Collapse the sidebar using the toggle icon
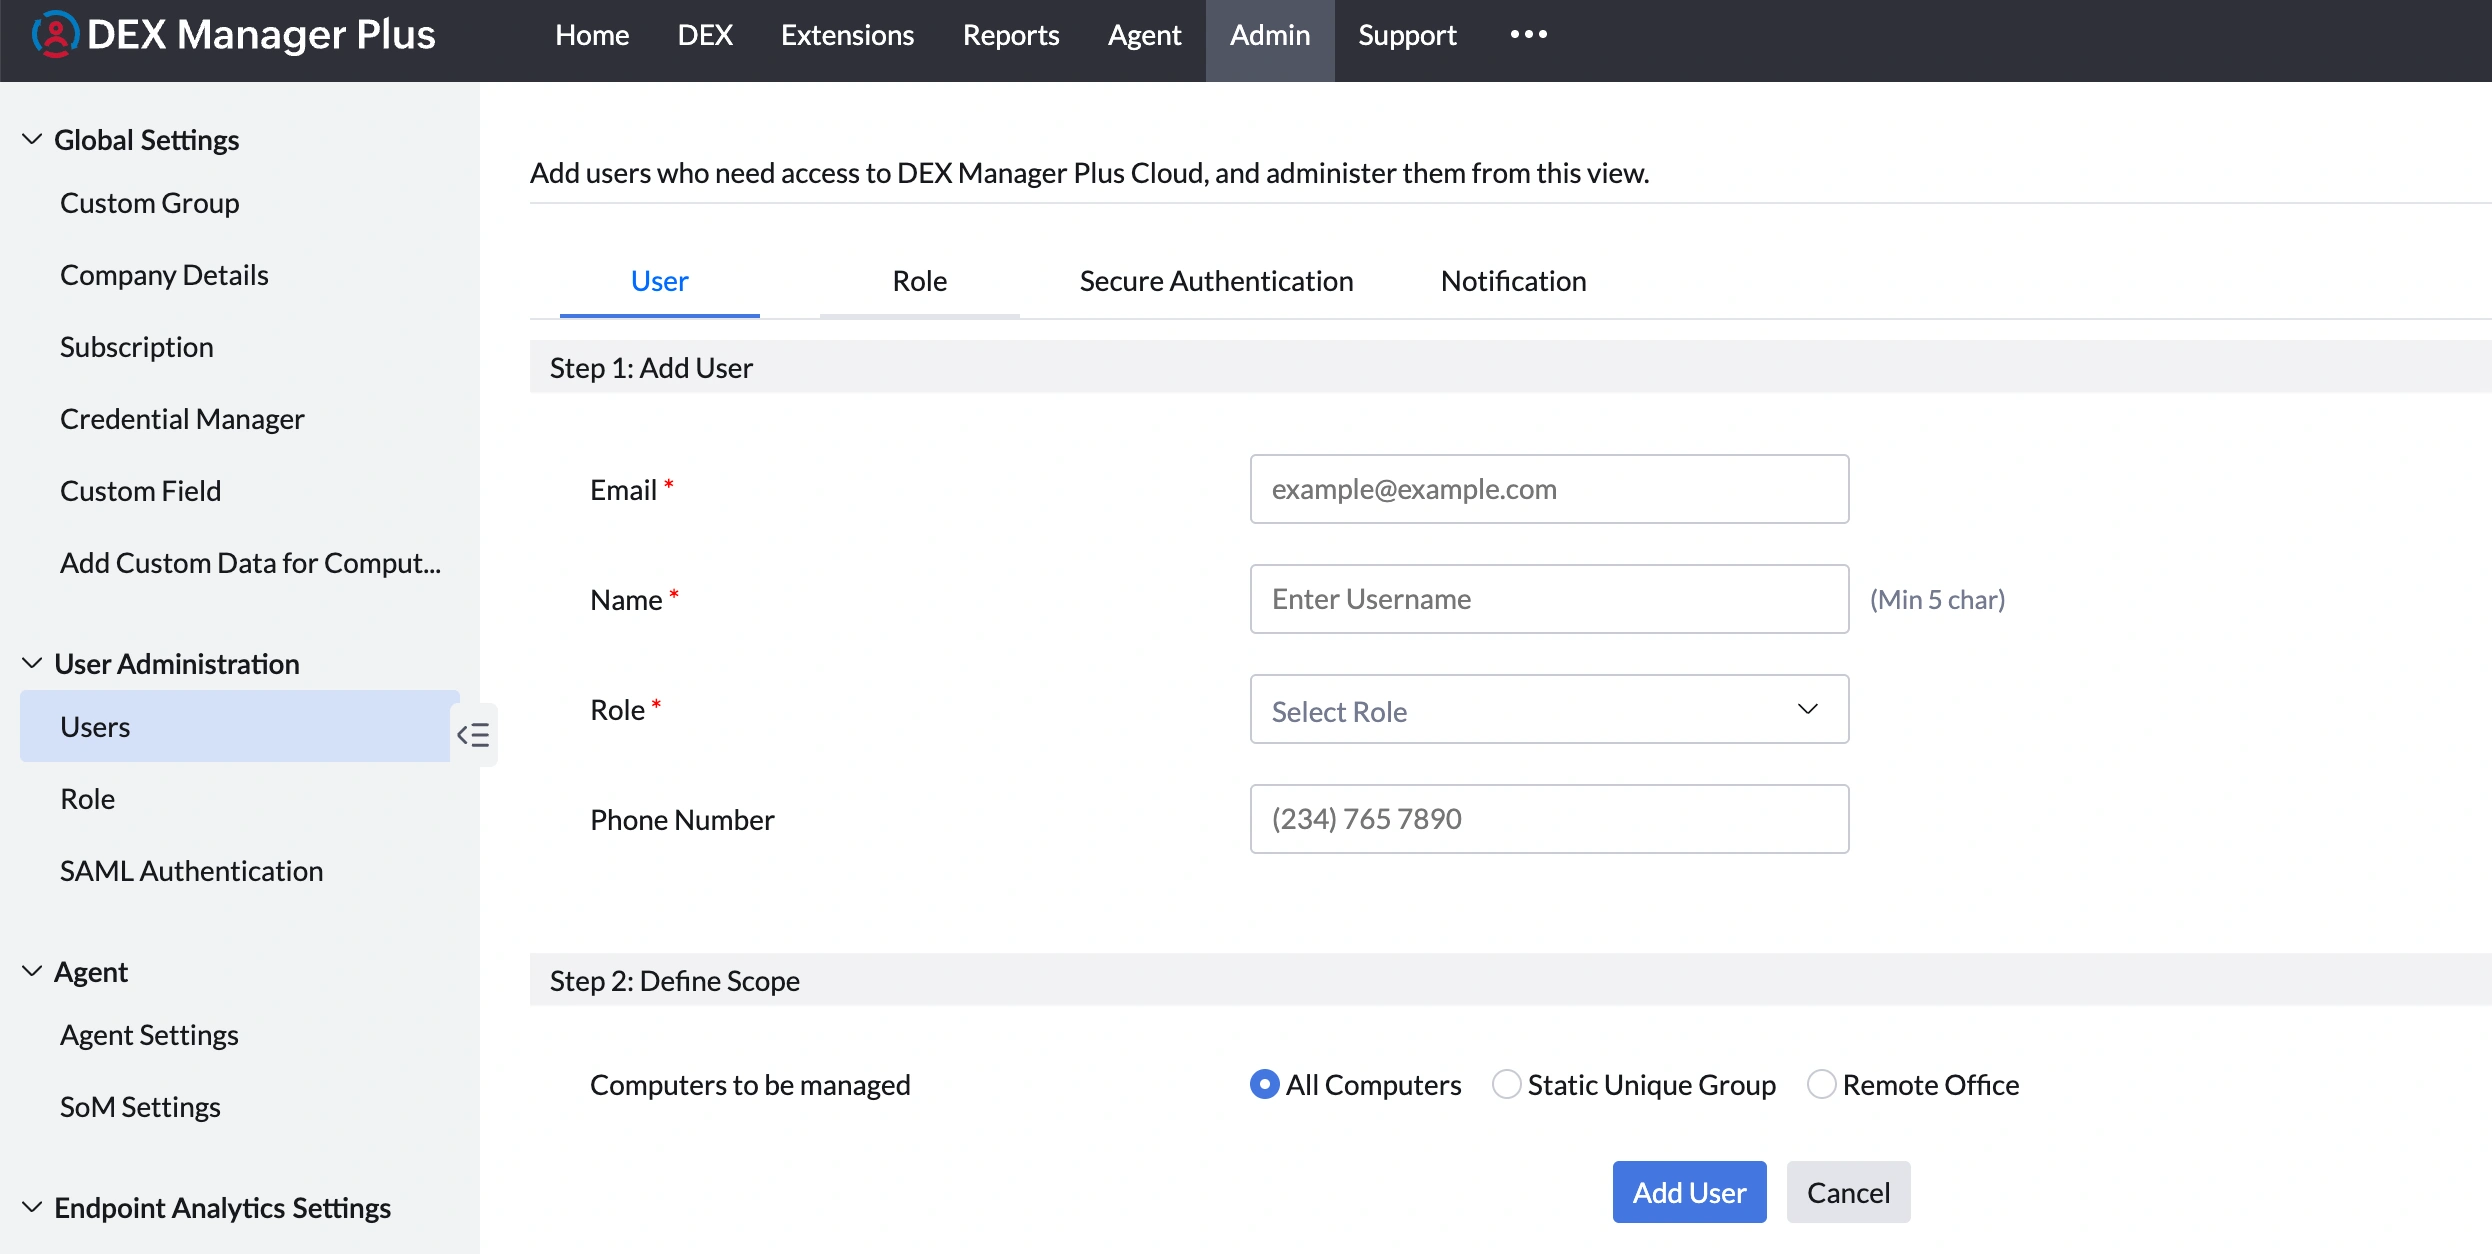Viewport: 2492px width, 1254px height. coord(473,735)
